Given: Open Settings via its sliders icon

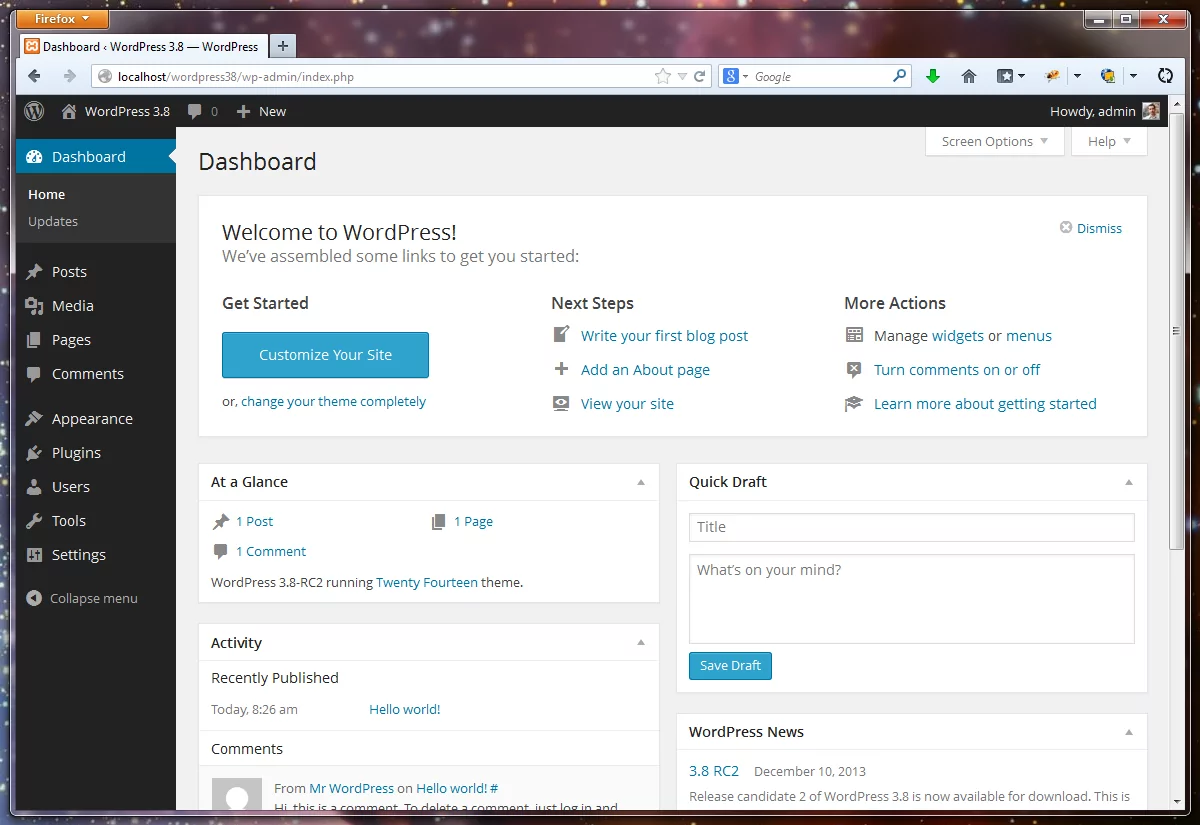Looking at the screenshot, I should [35, 555].
